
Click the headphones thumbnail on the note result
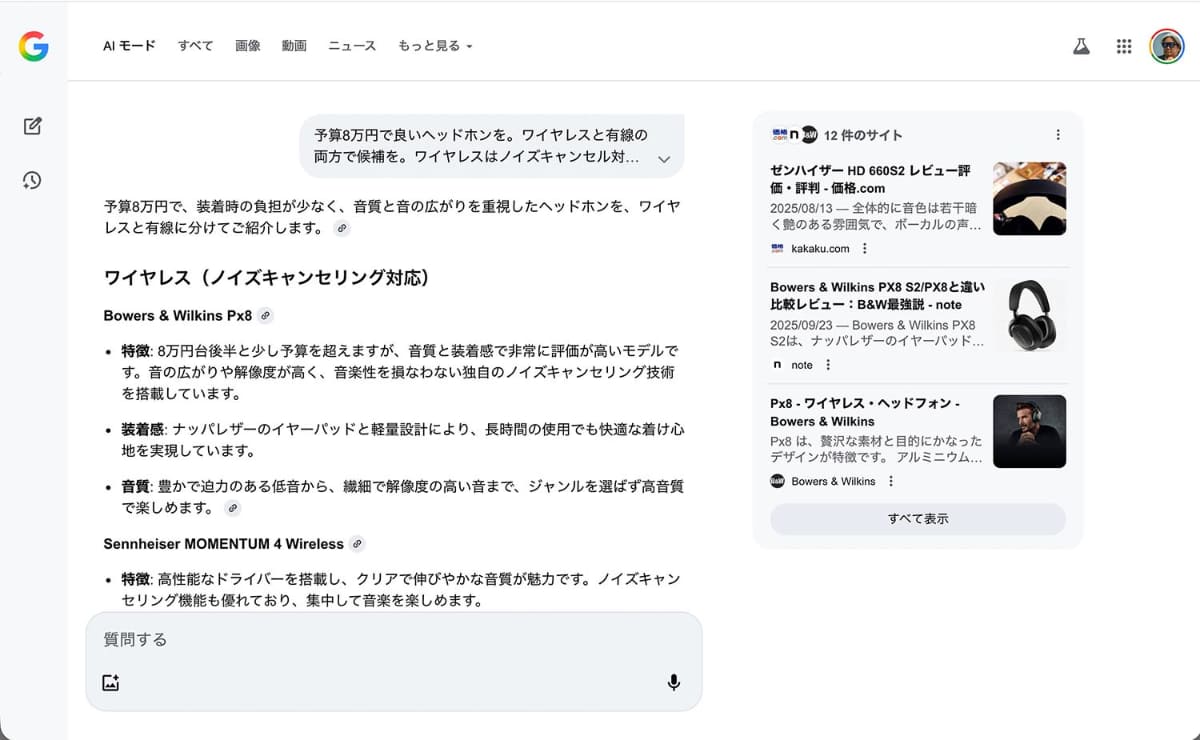(1029, 315)
